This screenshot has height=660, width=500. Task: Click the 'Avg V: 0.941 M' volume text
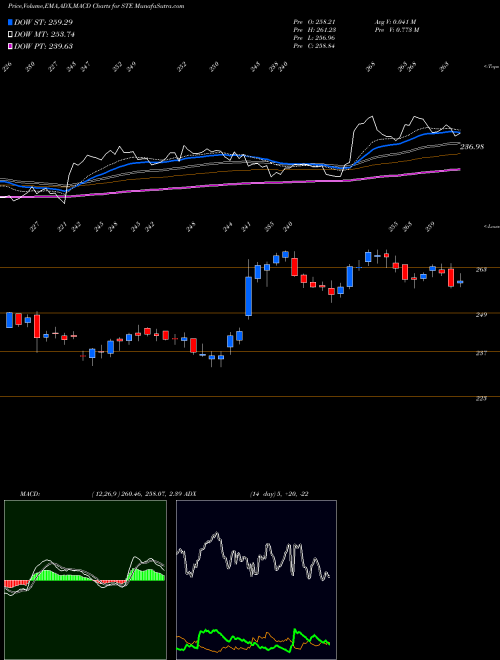tap(396, 22)
